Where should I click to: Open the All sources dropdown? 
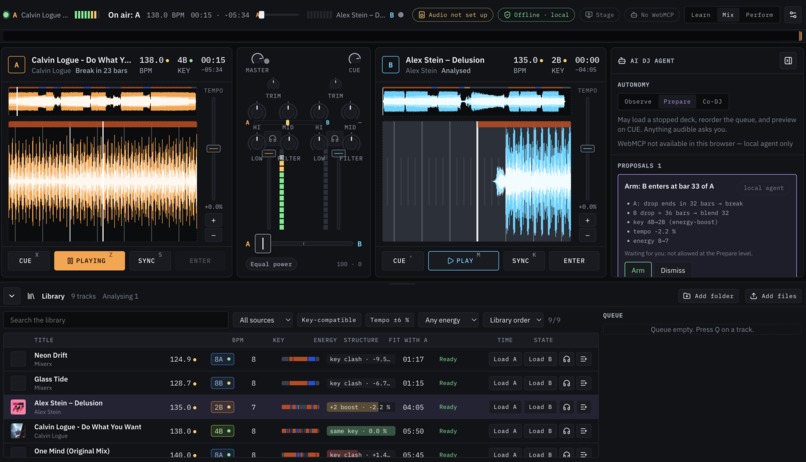pos(263,320)
